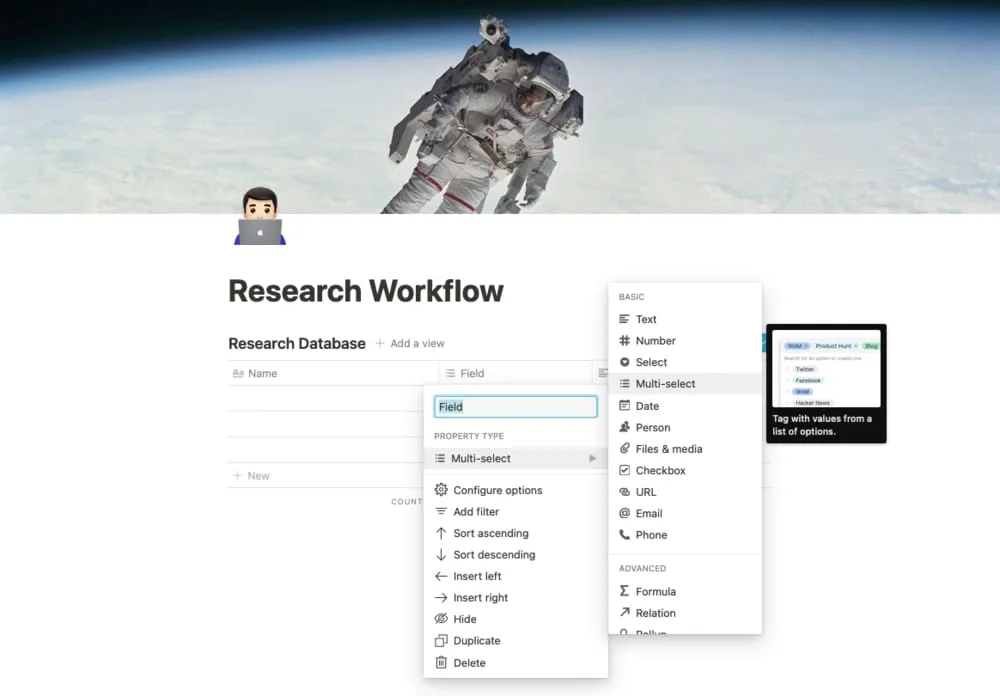
Task: Choose Date as the property type
Action: coord(685,406)
